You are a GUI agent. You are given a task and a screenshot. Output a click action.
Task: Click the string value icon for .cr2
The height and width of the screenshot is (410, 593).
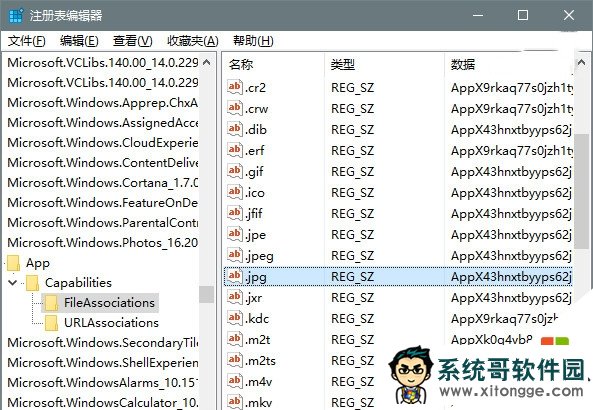(234, 87)
